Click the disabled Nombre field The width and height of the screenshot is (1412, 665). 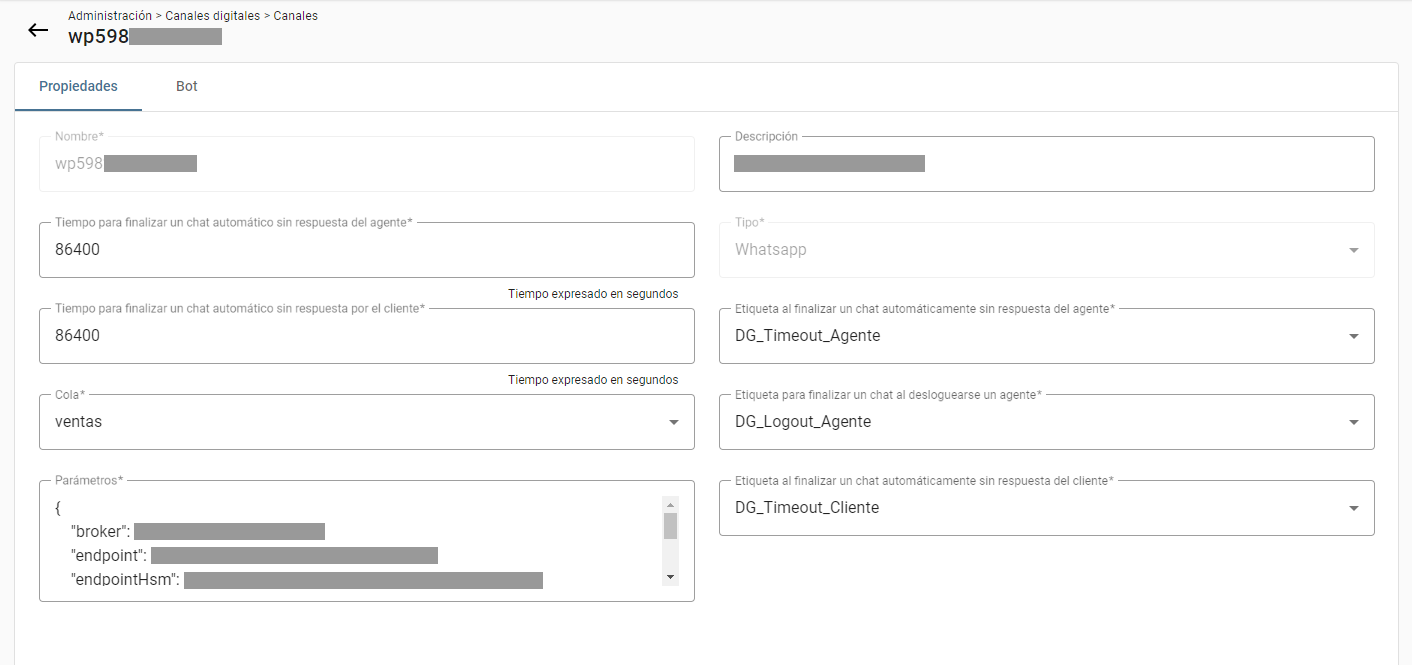pos(367,164)
